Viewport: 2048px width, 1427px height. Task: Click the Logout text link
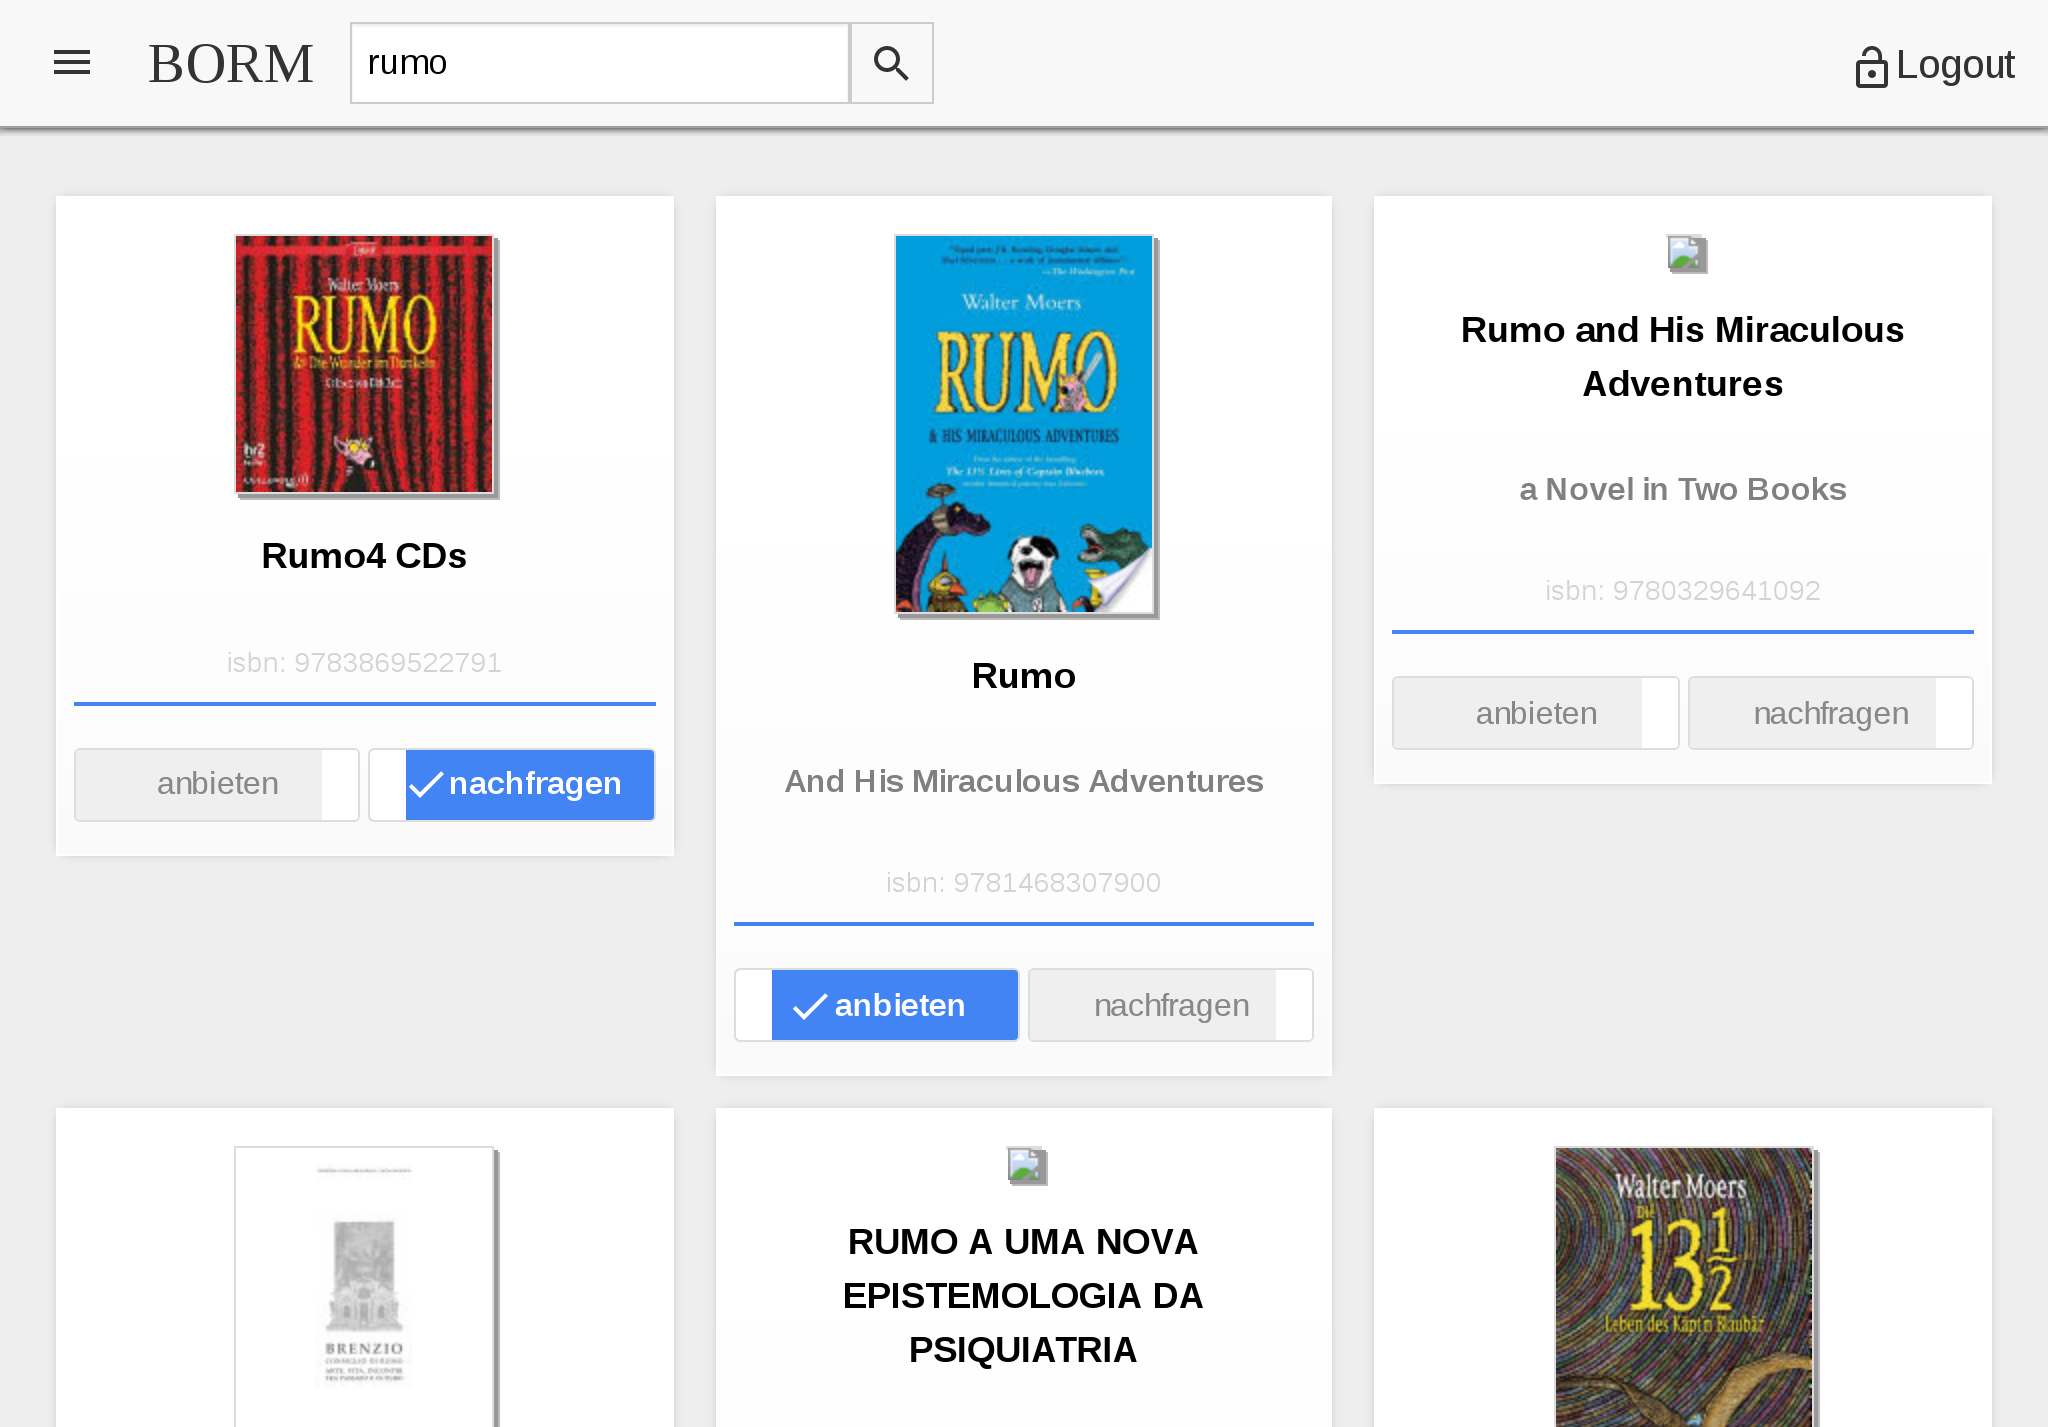tap(1952, 64)
